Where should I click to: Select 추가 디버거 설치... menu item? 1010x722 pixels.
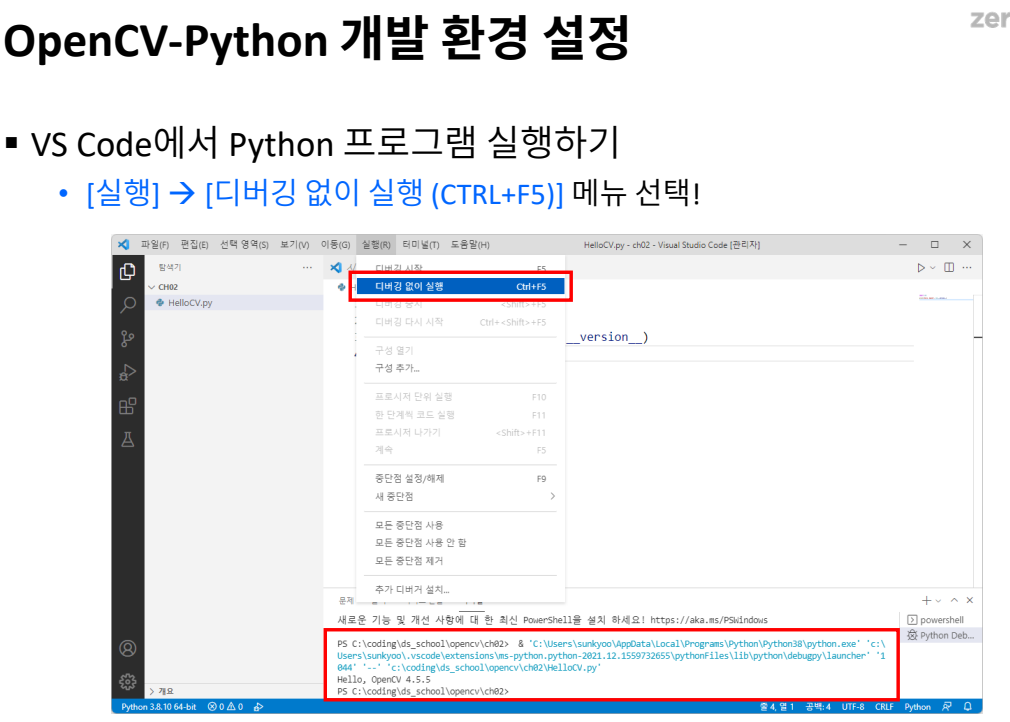point(460,589)
